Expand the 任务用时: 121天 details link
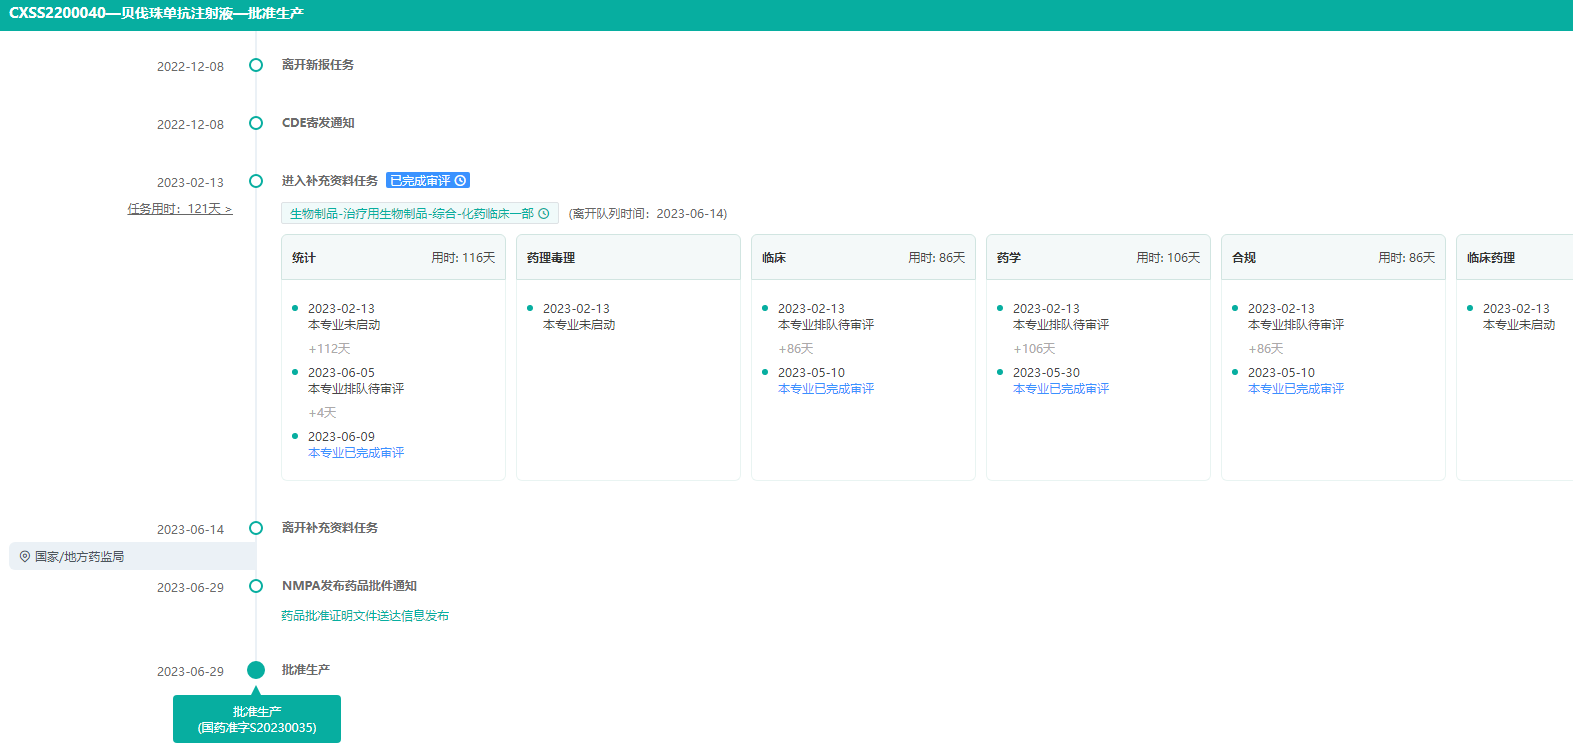1573x755 pixels. click(x=180, y=209)
